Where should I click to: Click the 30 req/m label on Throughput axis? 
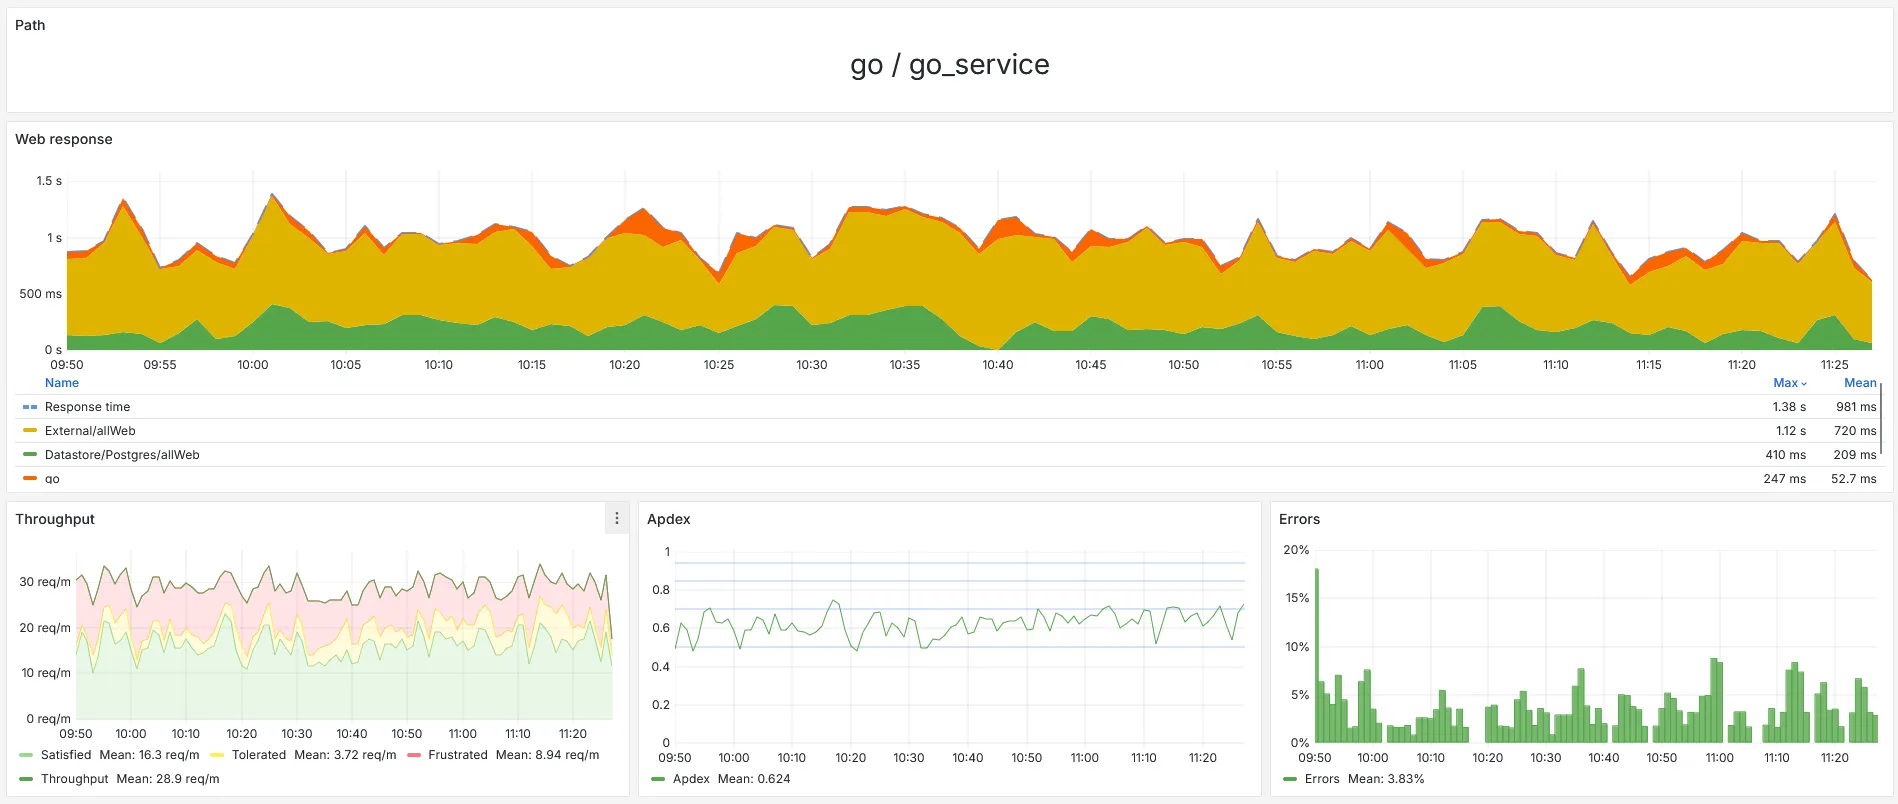click(x=45, y=582)
